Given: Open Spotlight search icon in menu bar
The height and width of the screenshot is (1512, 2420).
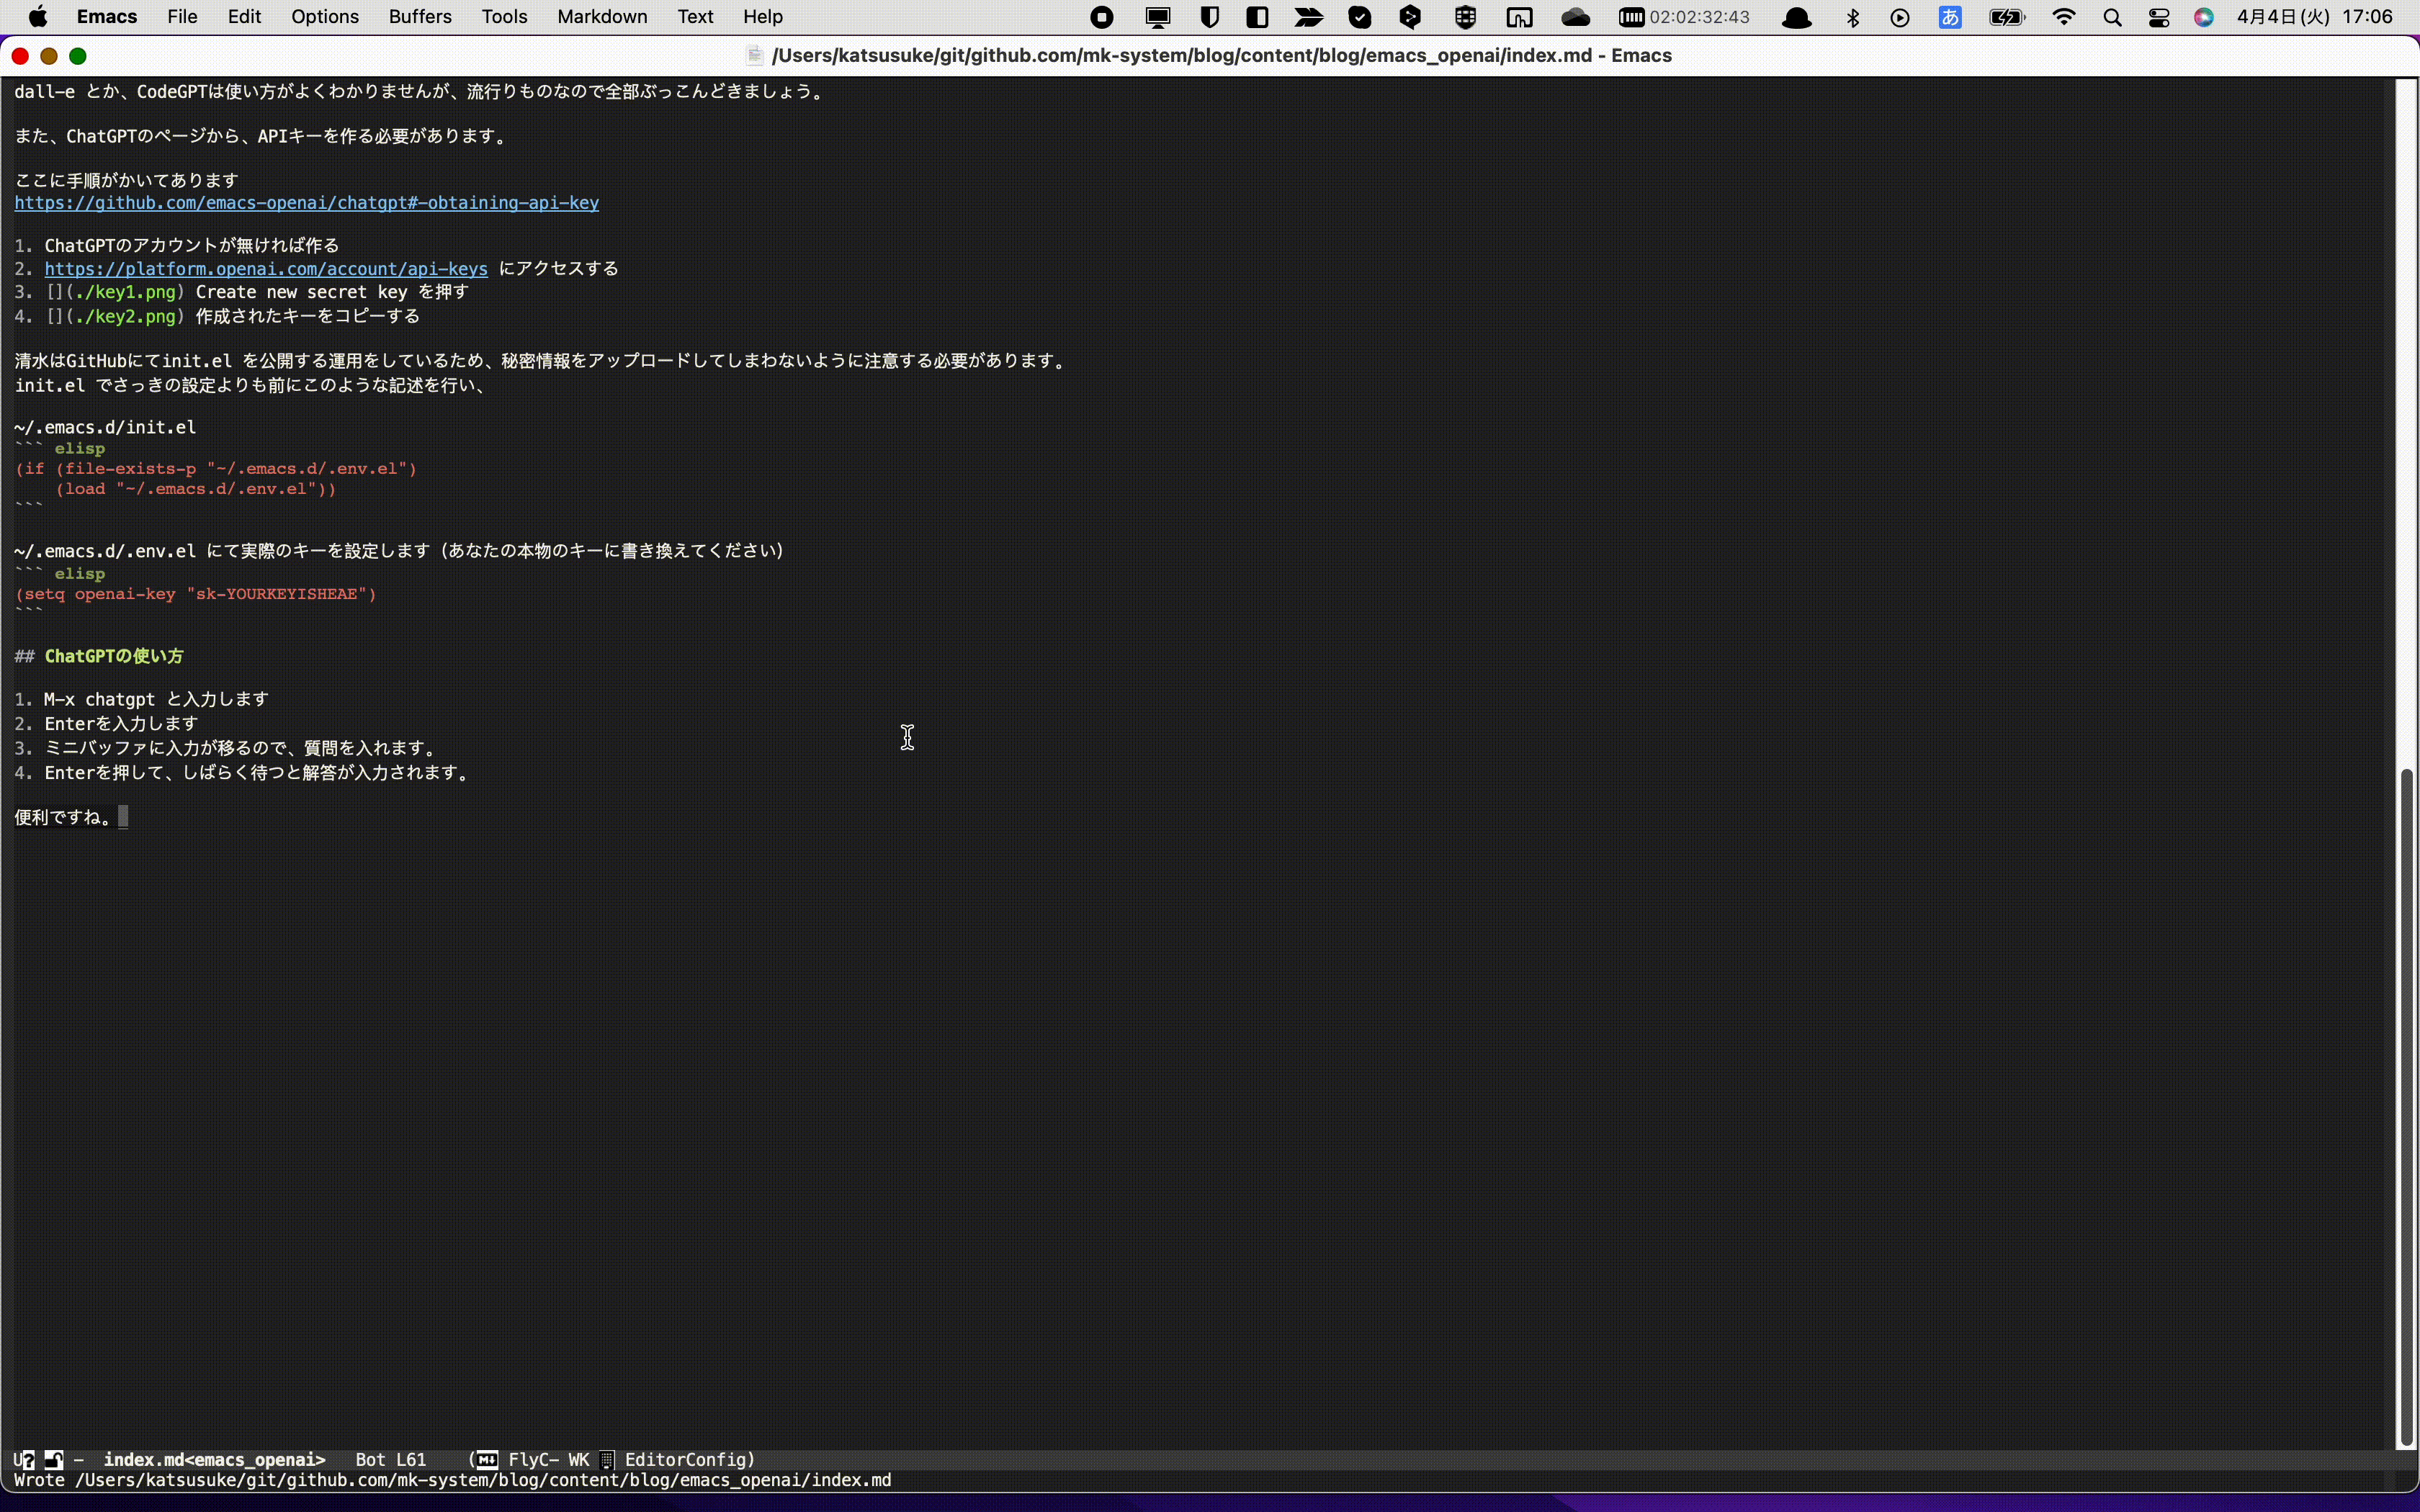Looking at the screenshot, I should coord(2112,17).
